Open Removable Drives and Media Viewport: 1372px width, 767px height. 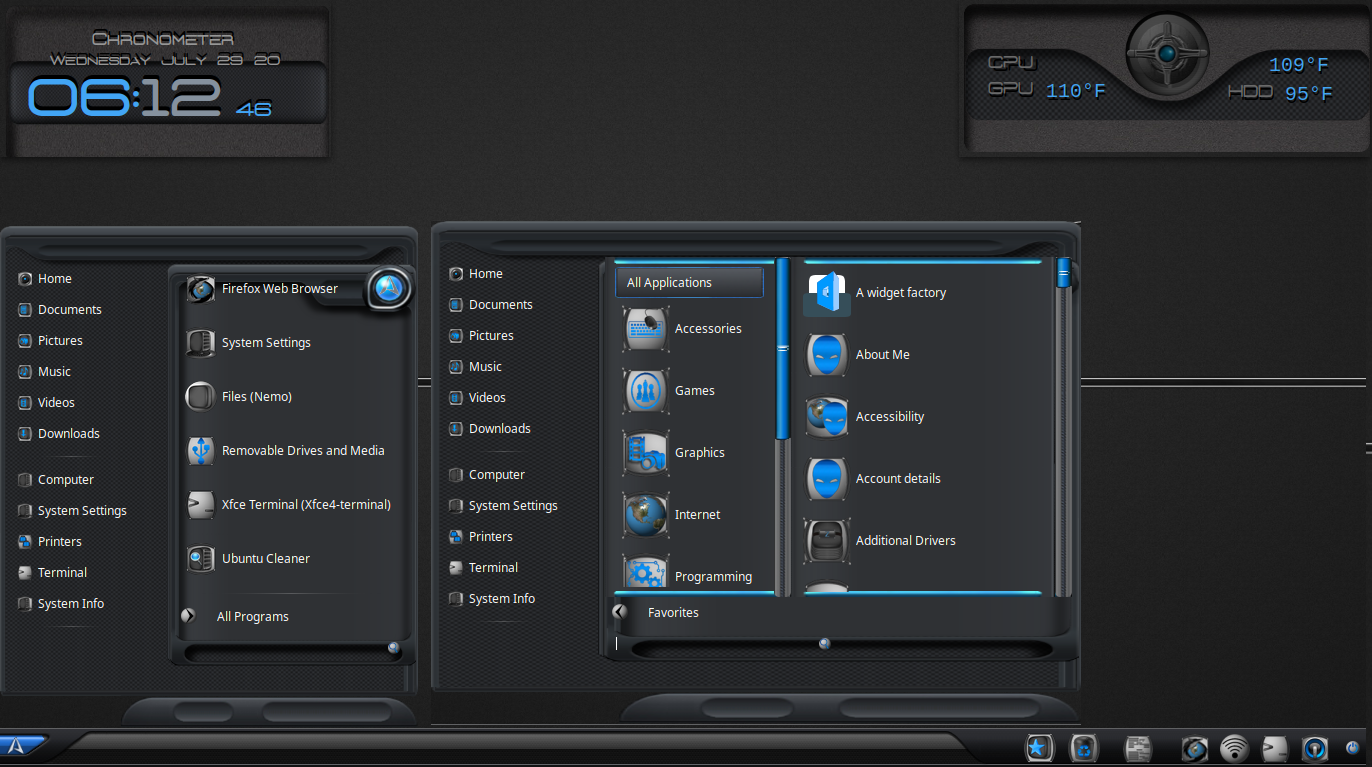pos(302,451)
